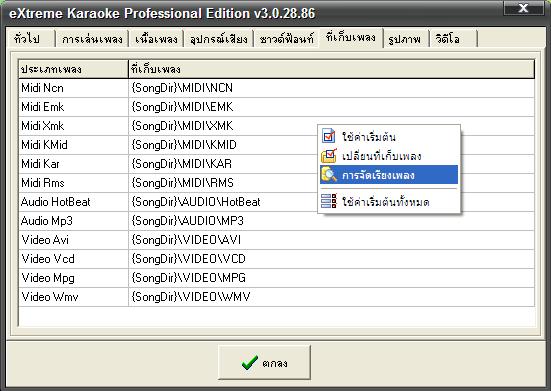Click path {SongDir}\VIDEO\VCD

coord(188,259)
